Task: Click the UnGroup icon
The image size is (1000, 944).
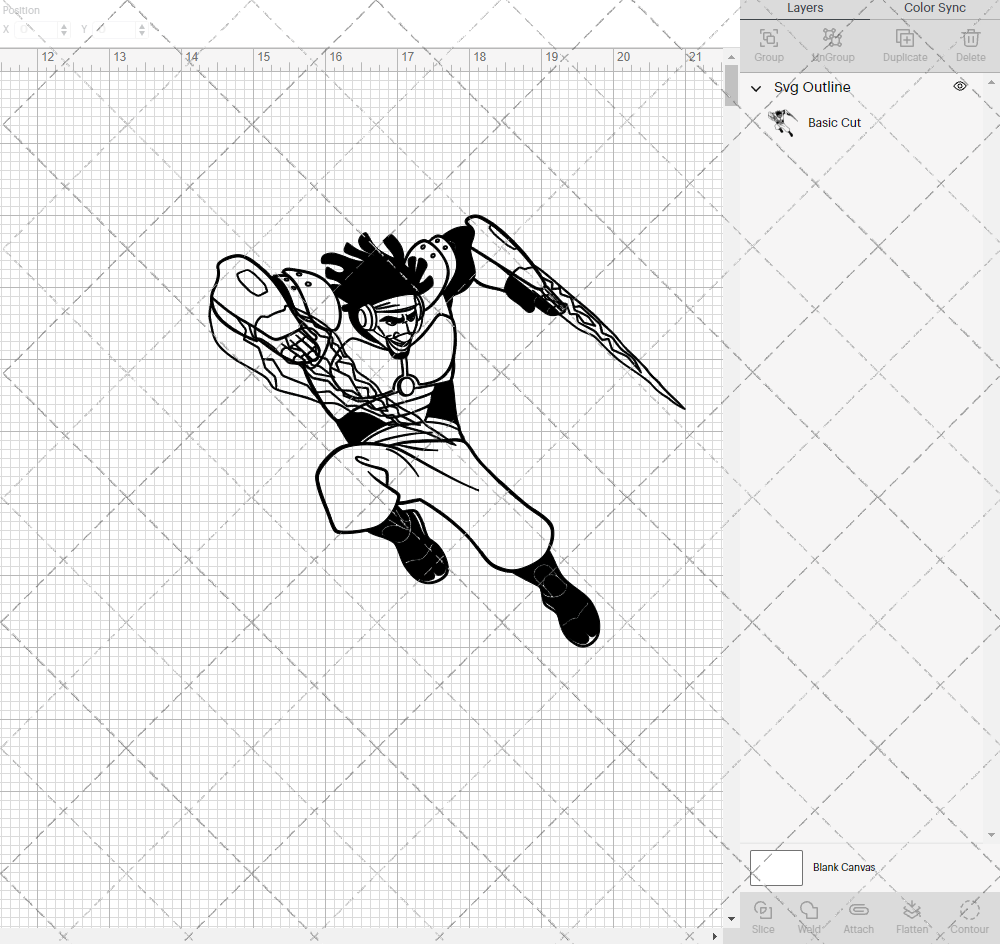Action: tap(832, 38)
